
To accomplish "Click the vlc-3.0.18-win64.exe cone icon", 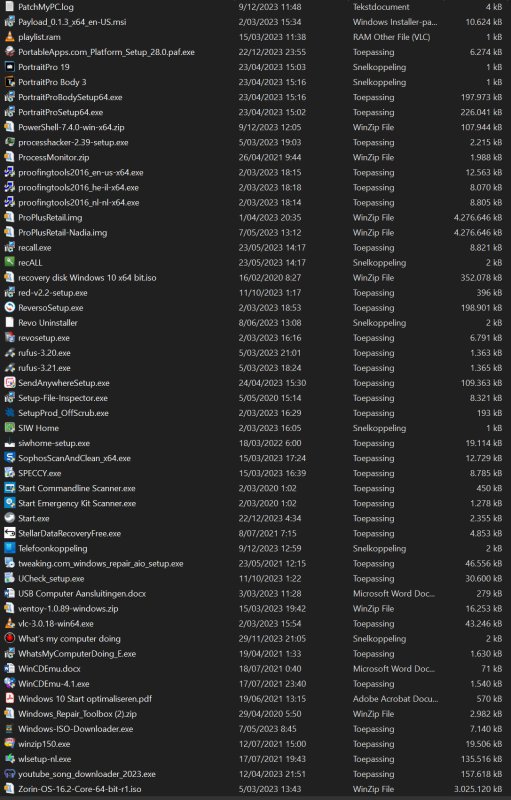I will click(9, 623).
